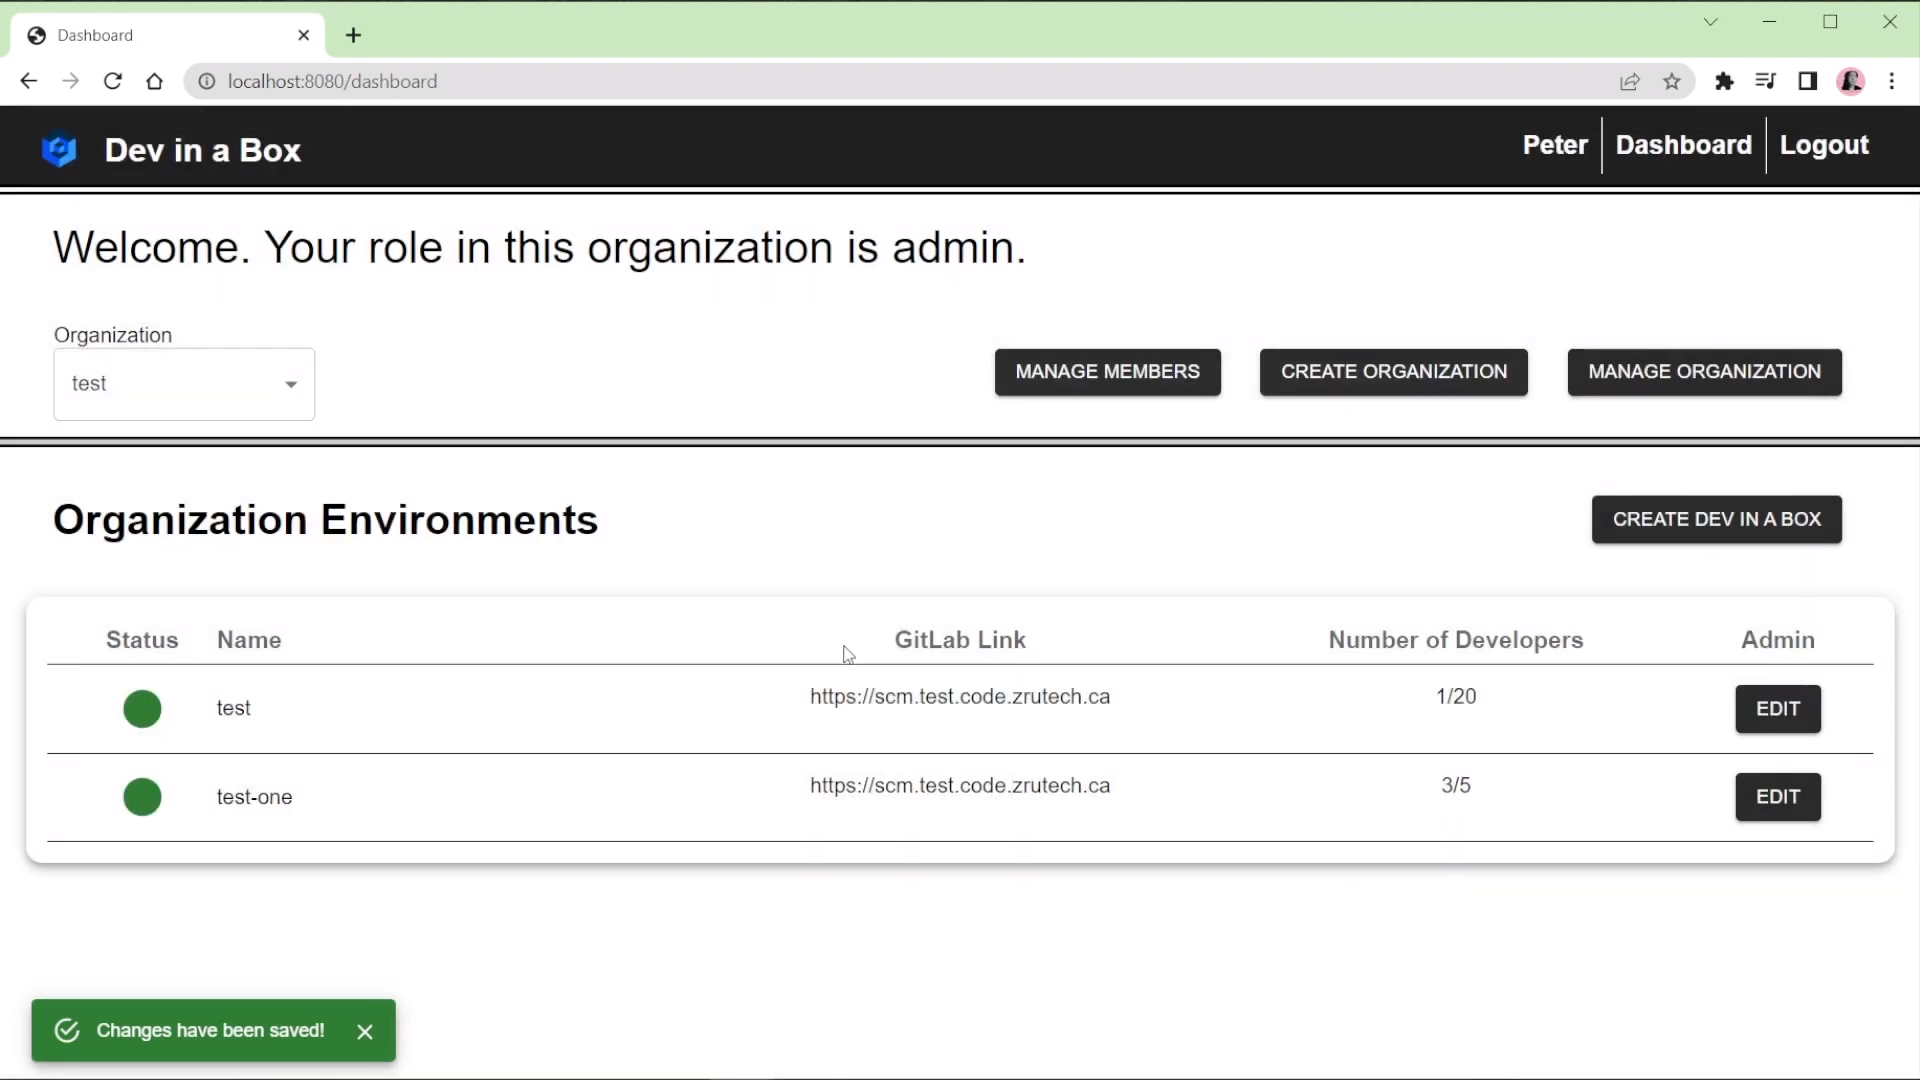Click the green status indicator for test environment
The width and height of the screenshot is (1920, 1080).
(142, 708)
